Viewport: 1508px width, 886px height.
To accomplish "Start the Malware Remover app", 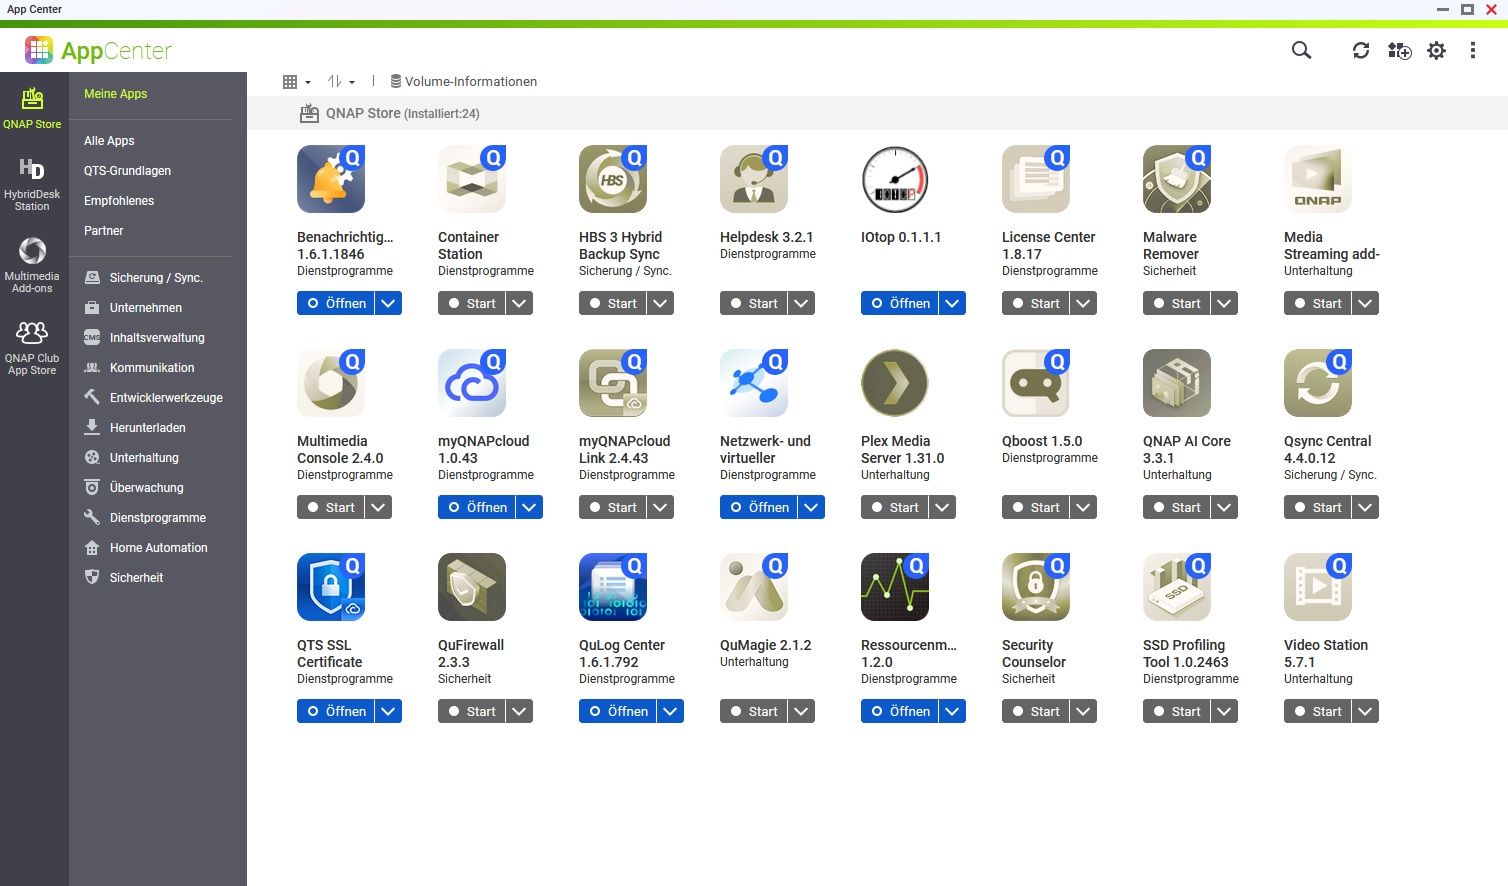I will tap(1176, 303).
